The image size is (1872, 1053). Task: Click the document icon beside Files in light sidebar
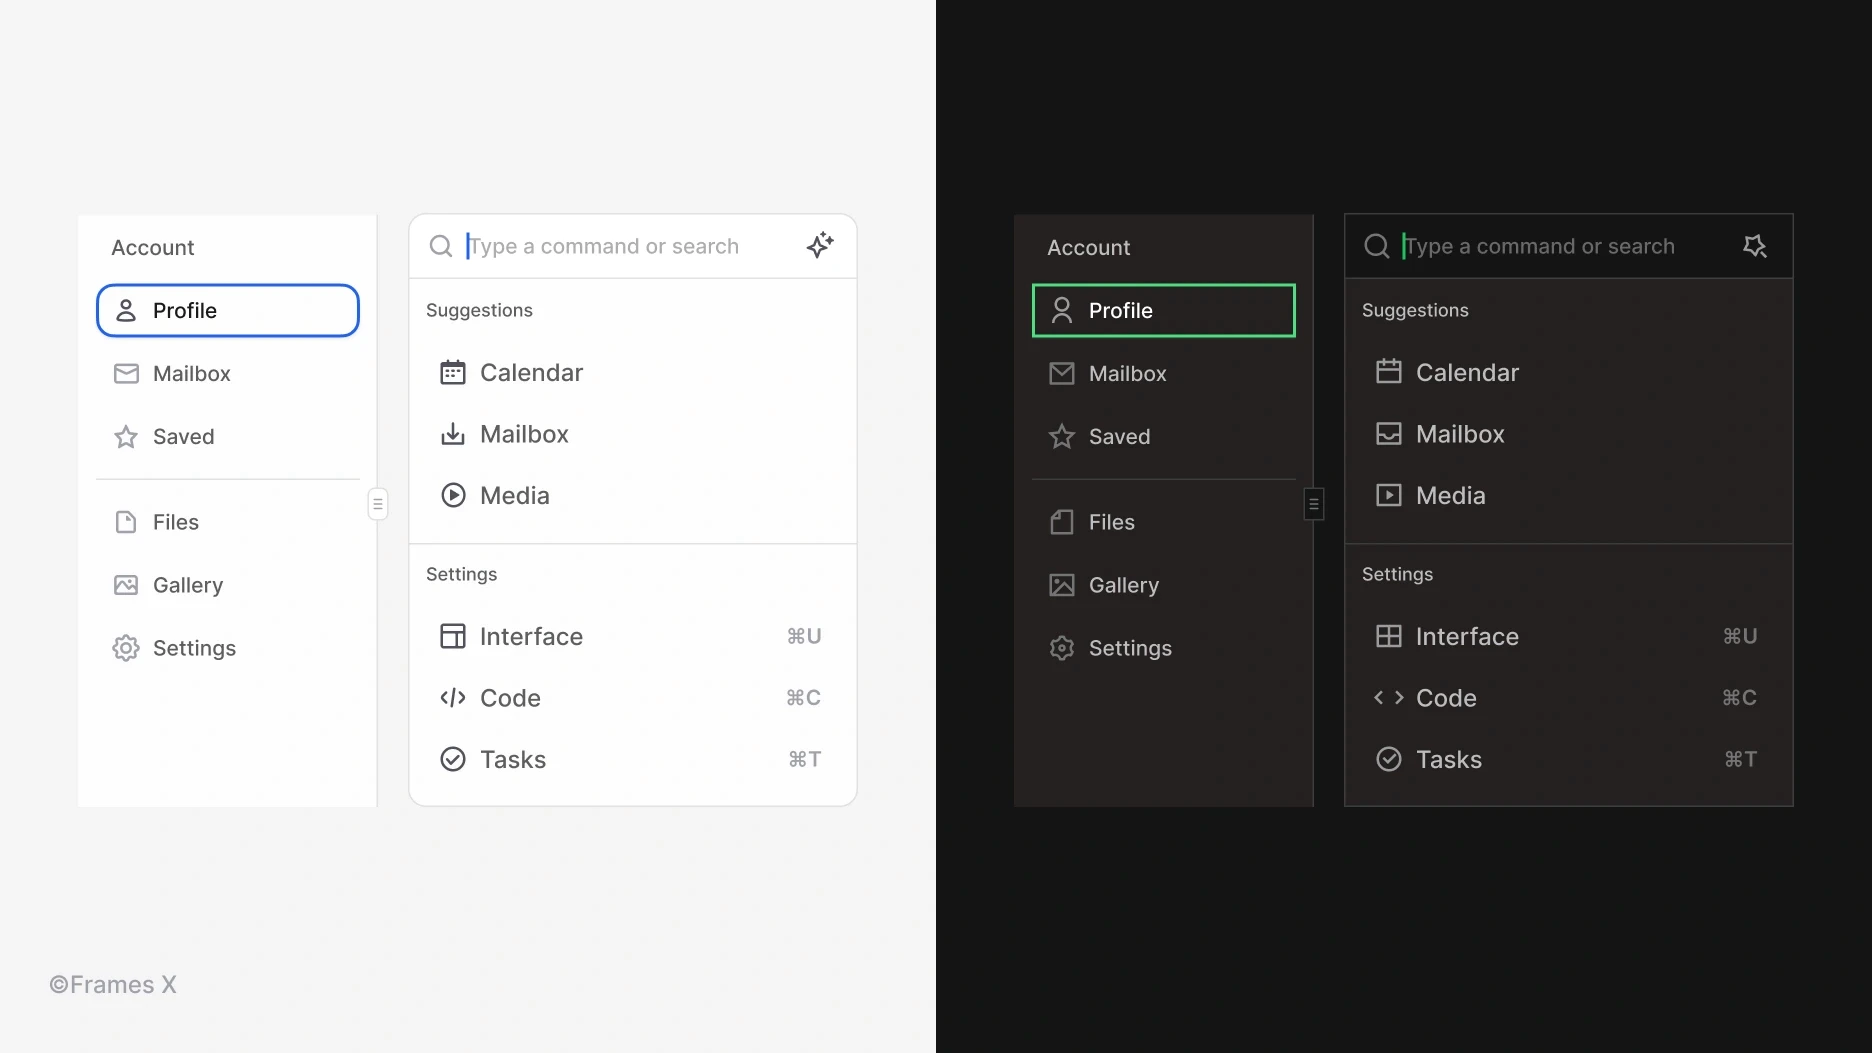[126, 522]
